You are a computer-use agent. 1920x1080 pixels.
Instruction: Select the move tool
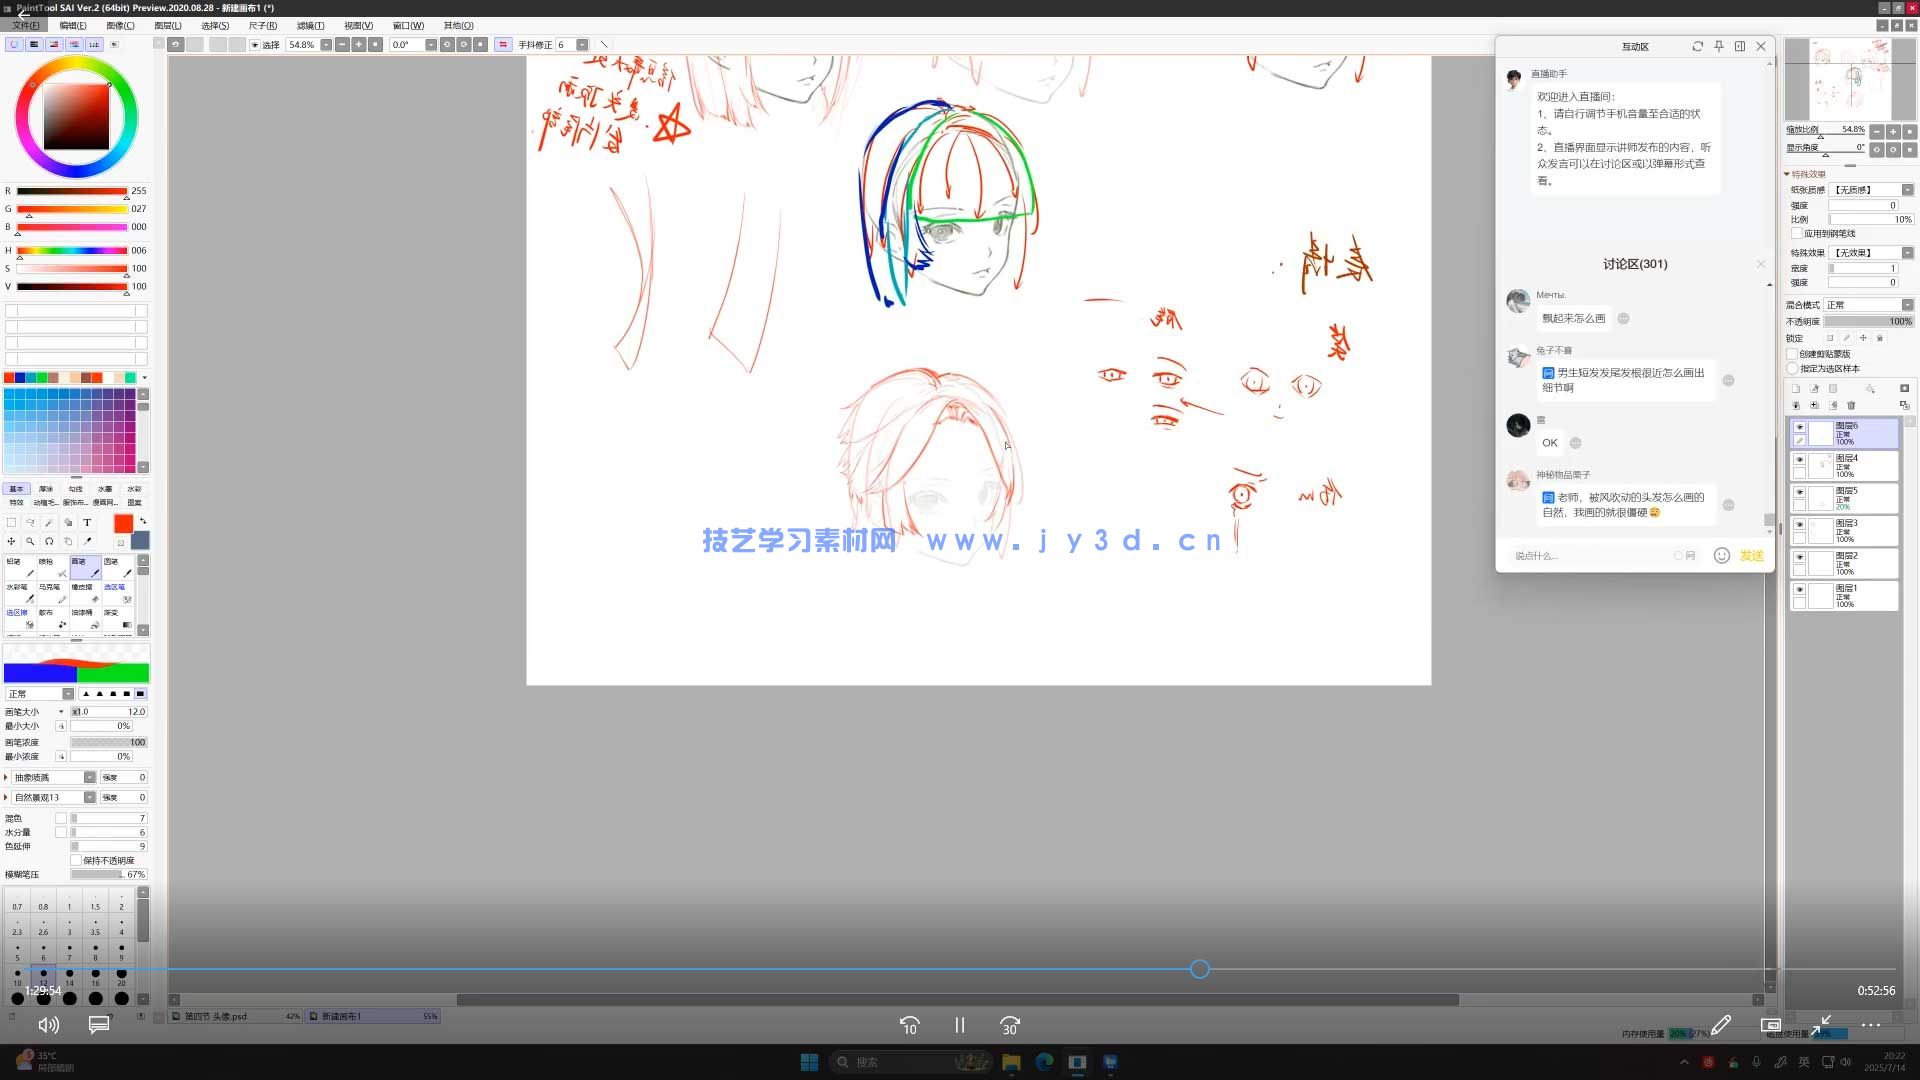click(11, 541)
